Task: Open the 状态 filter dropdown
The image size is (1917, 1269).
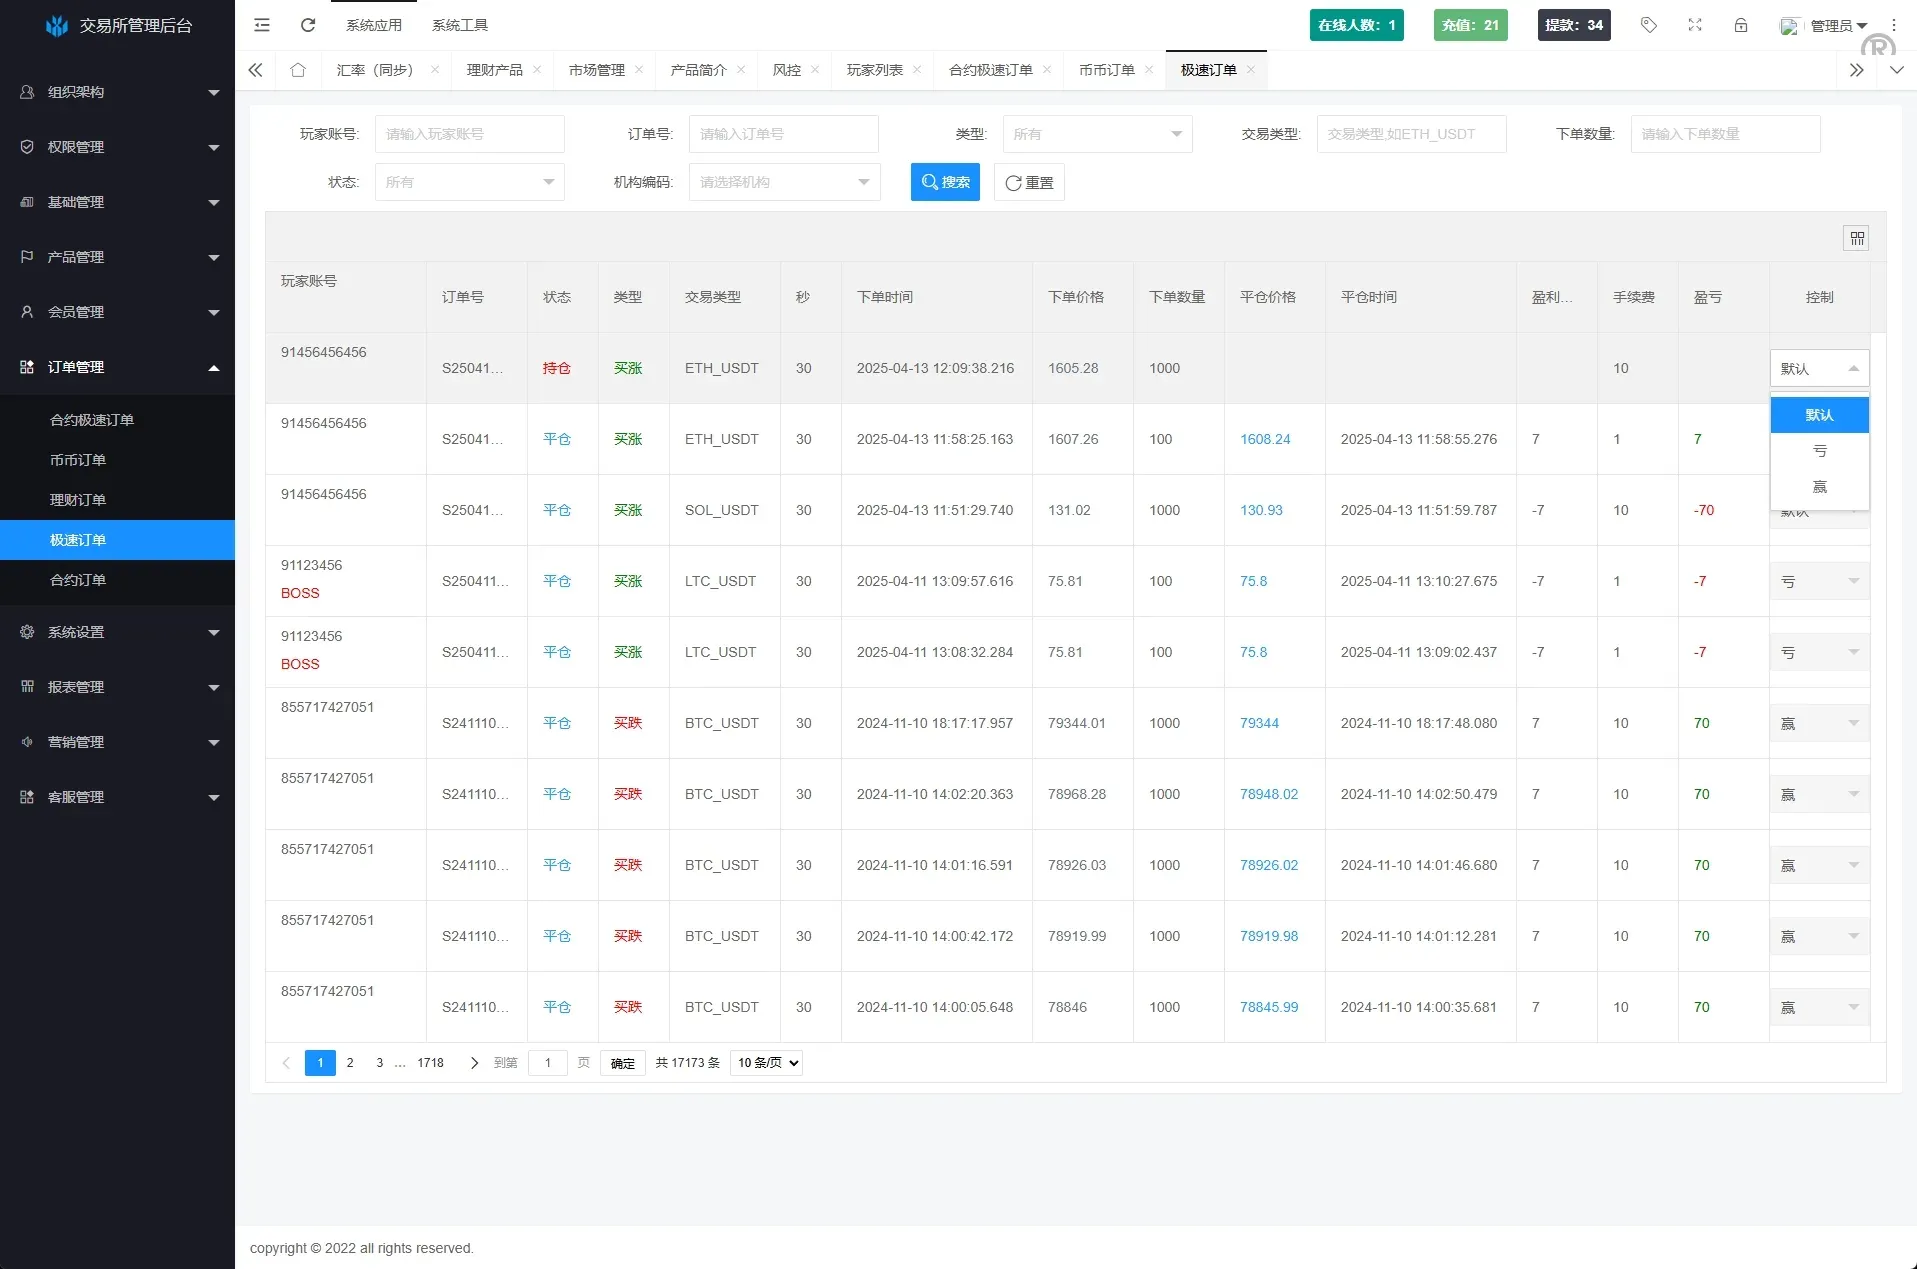Action: click(469, 182)
